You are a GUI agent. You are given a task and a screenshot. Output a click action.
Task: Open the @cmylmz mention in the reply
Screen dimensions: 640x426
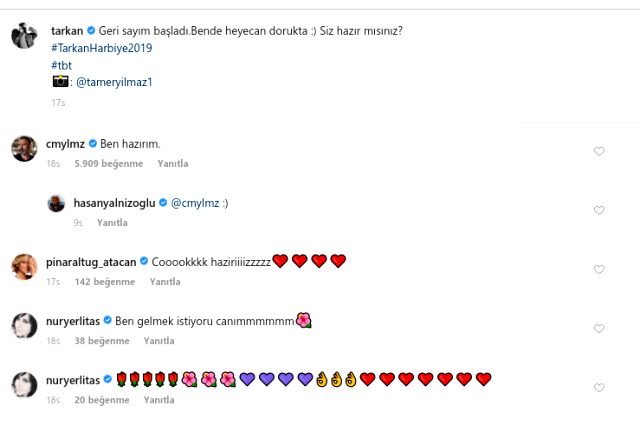coord(195,203)
